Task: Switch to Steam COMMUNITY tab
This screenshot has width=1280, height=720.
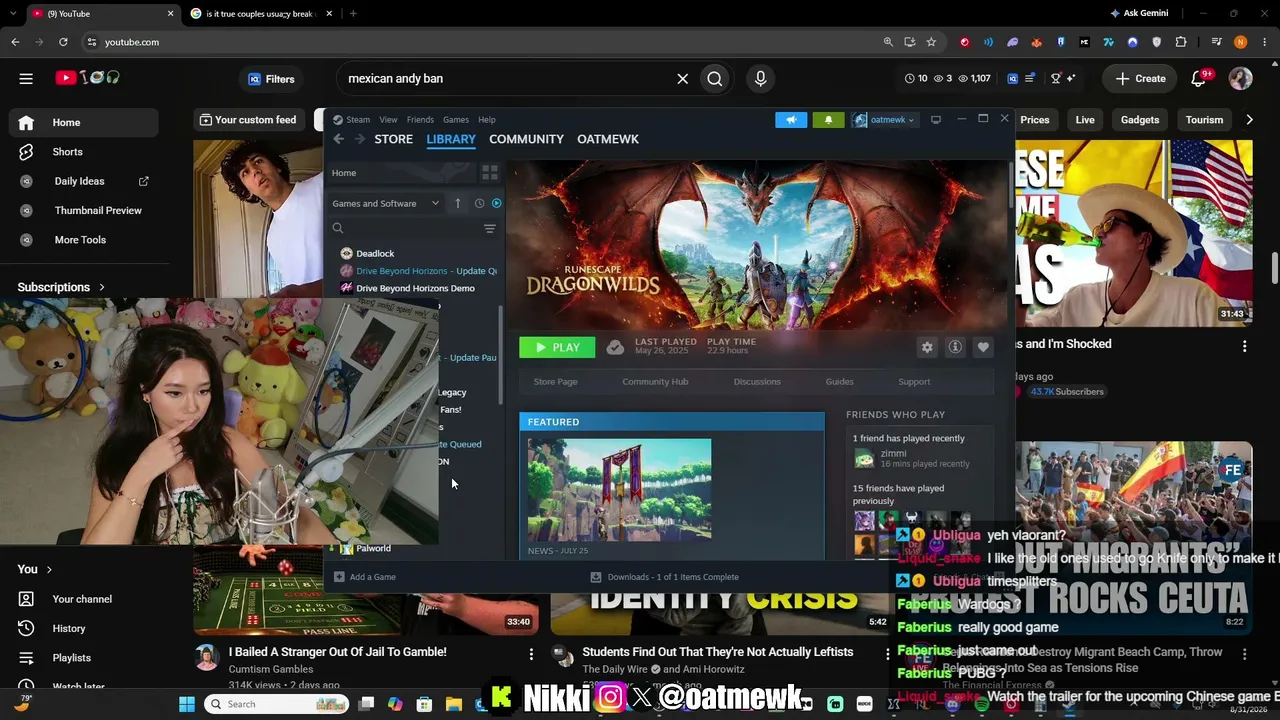Action: (526, 139)
